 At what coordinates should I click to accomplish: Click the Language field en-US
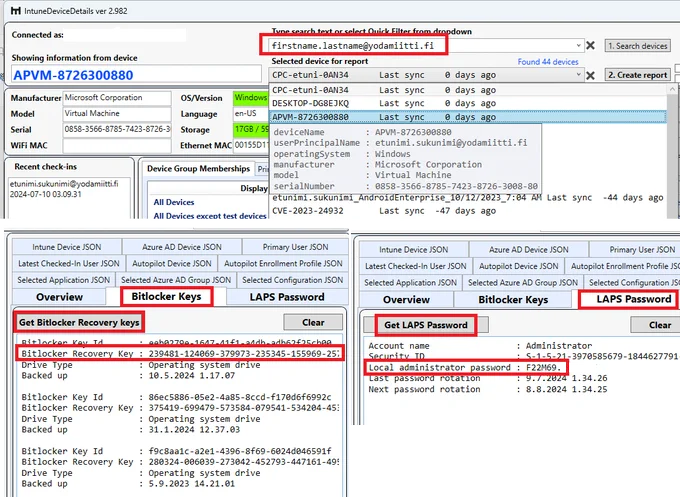(x=251, y=114)
